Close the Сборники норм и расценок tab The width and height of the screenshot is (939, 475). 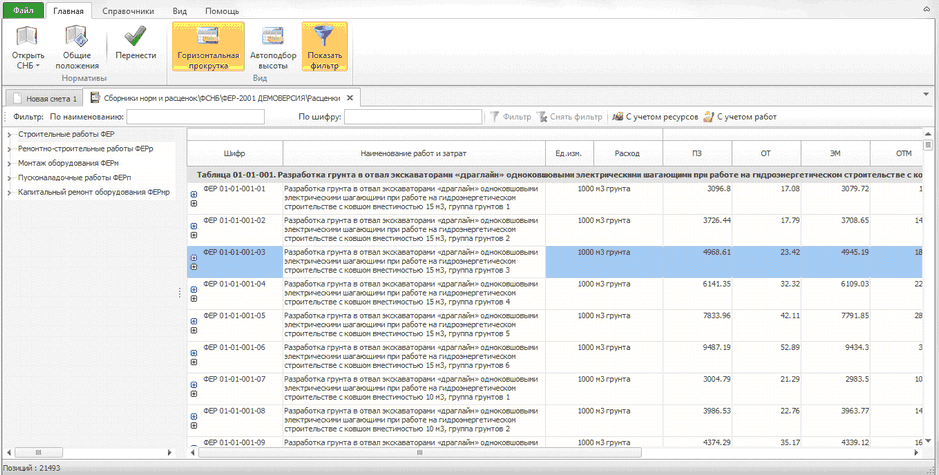coord(350,98)
